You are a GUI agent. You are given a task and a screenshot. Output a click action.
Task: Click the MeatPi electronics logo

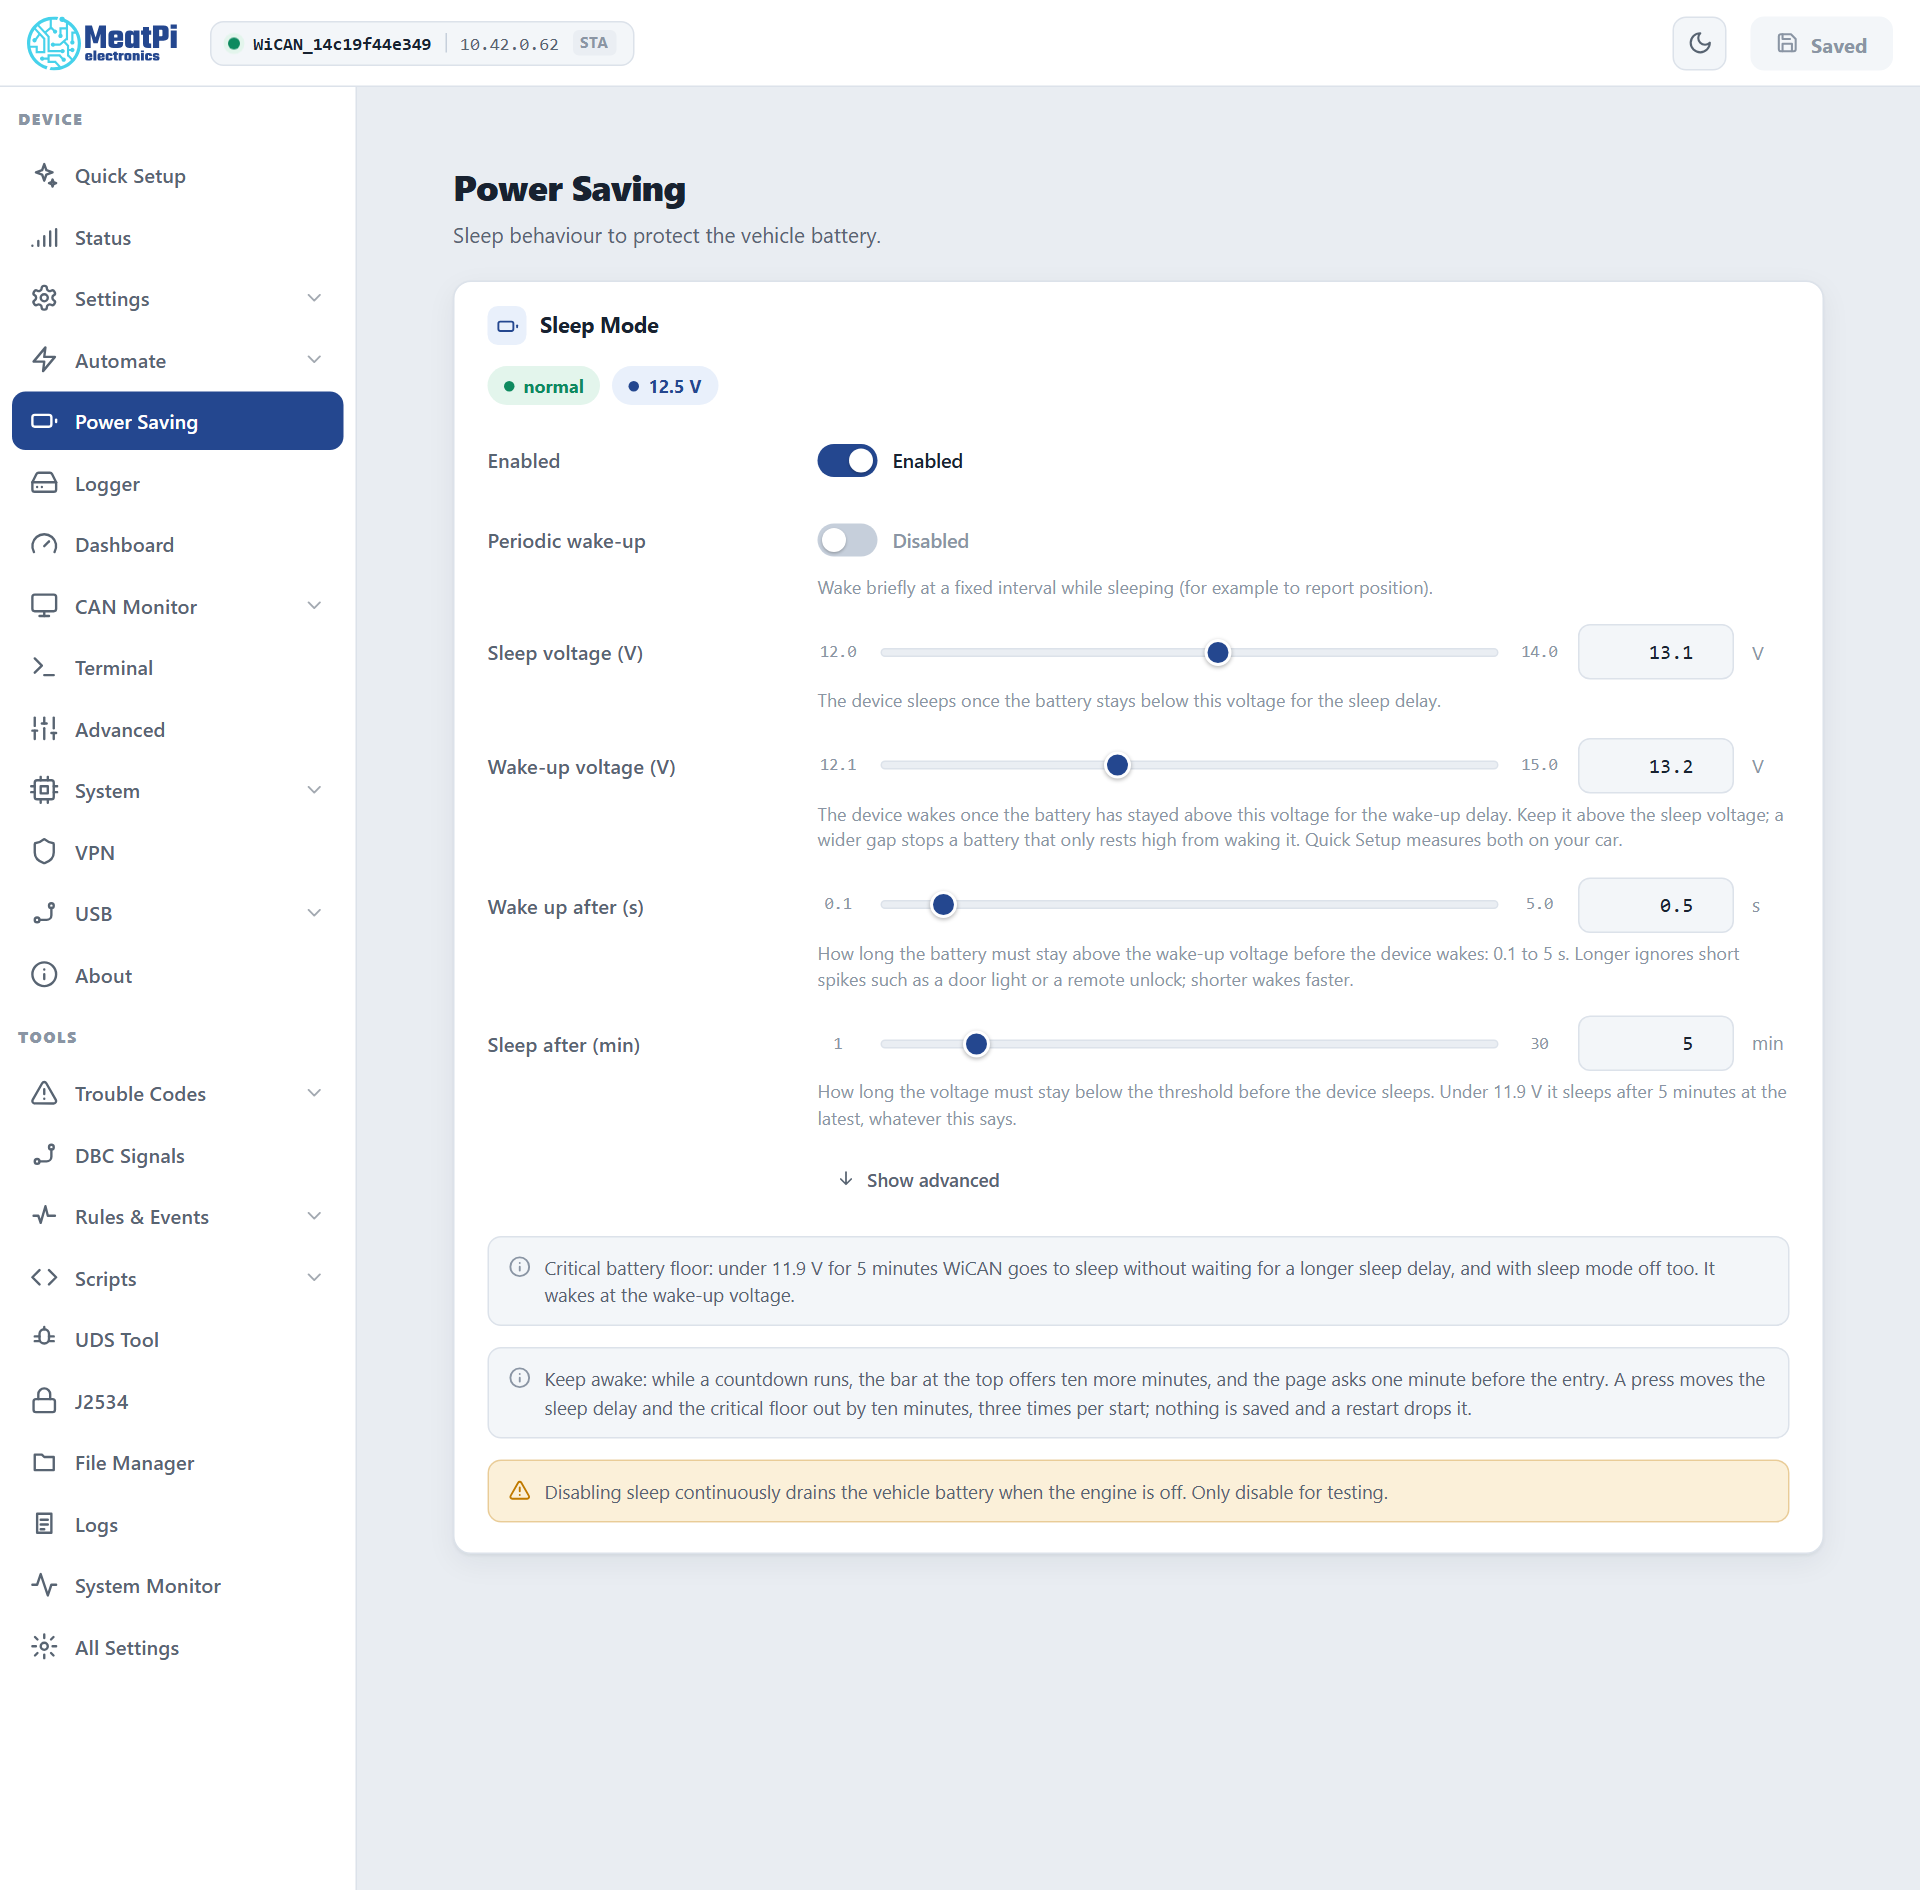[102, 43]
